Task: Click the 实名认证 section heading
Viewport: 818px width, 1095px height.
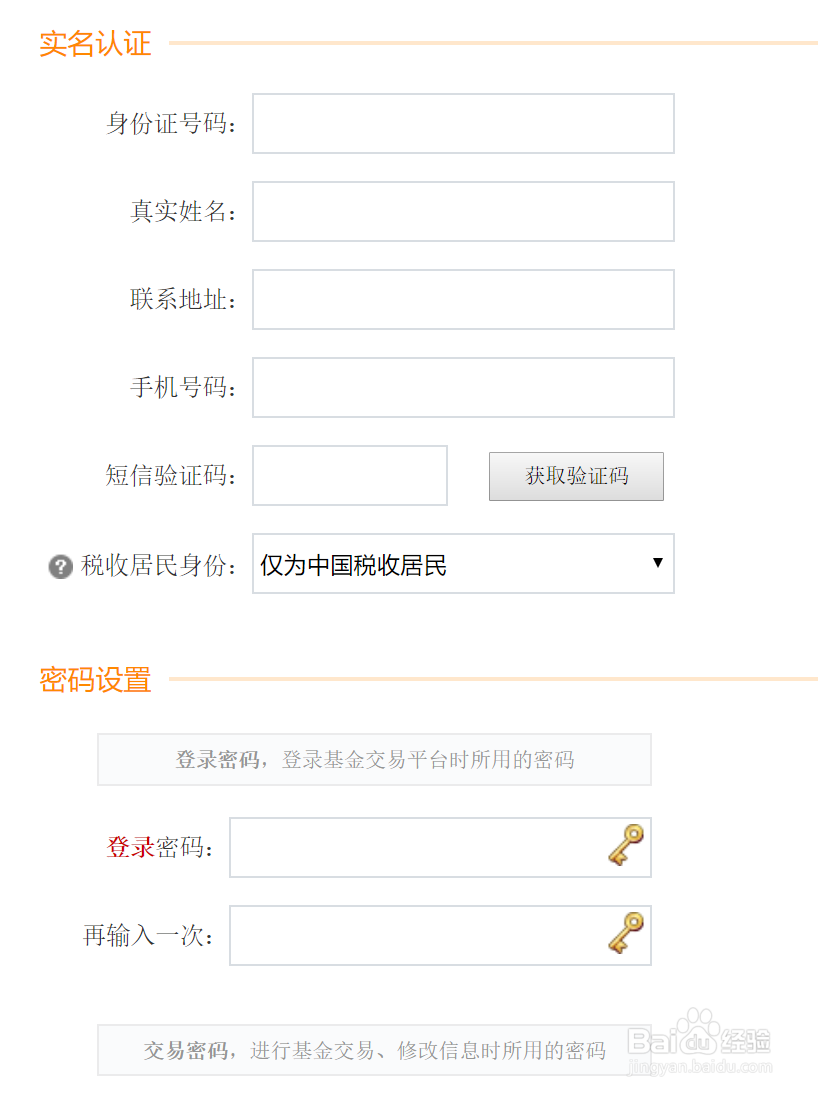Action: (x=93, y=44)
